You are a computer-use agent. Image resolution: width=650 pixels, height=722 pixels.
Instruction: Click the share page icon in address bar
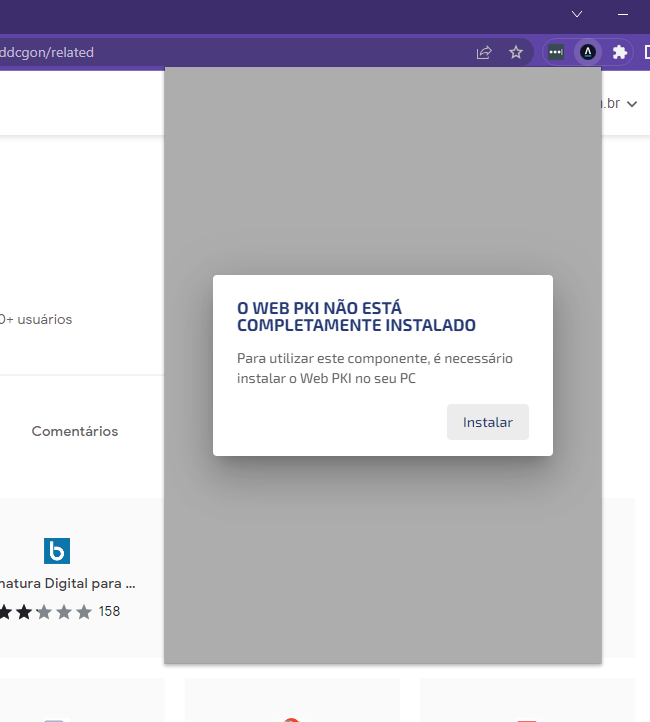coord(484,52)
